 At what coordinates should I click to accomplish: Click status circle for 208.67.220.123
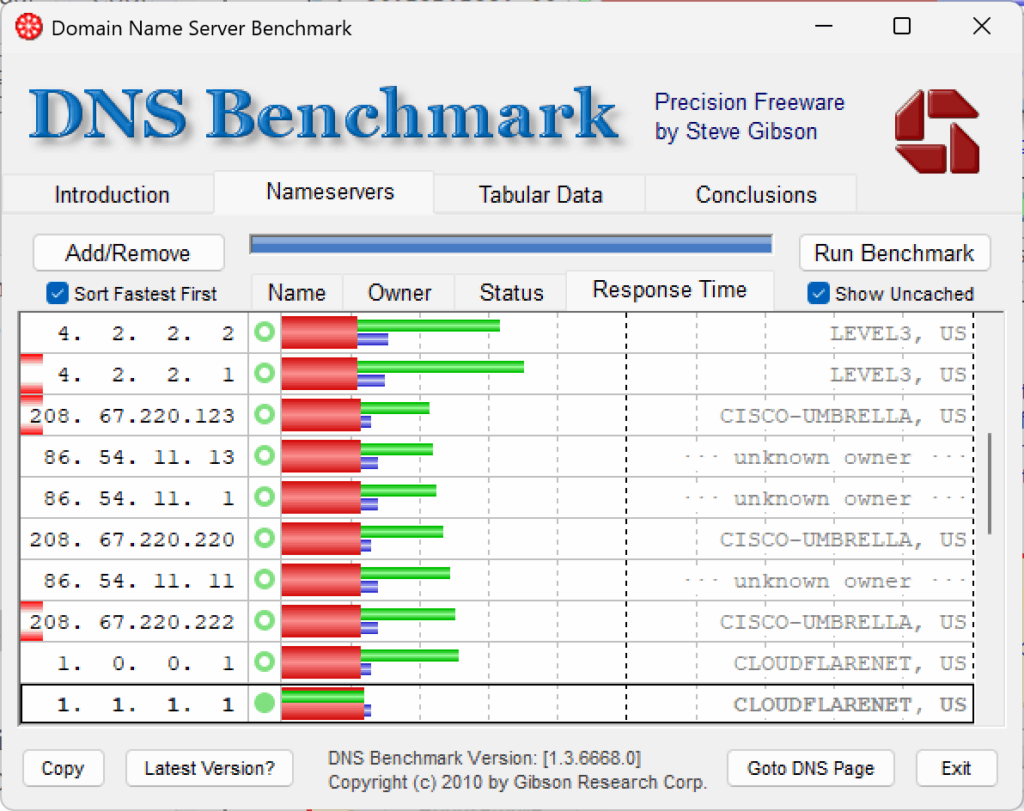(x=264, y=415)
